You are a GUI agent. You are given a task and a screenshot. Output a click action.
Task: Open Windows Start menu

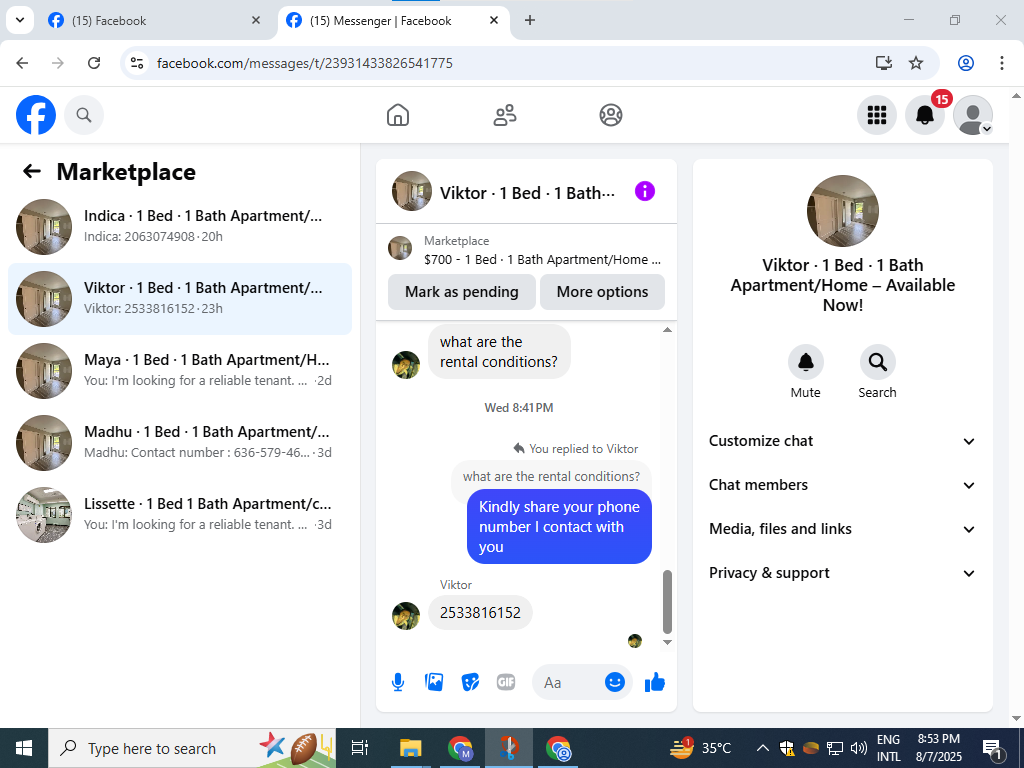coord(24,748)
